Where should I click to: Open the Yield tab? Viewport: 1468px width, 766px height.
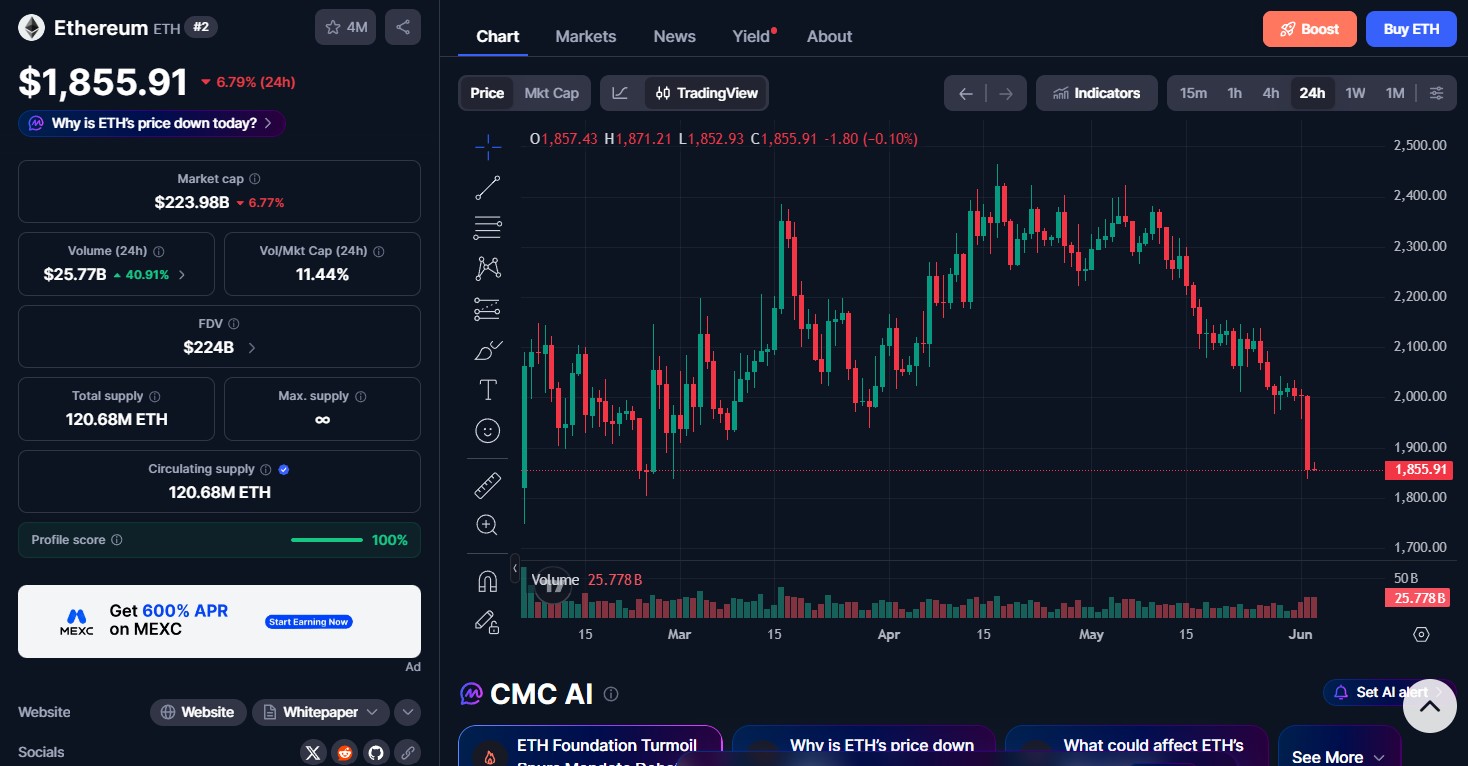click(752, 36)
